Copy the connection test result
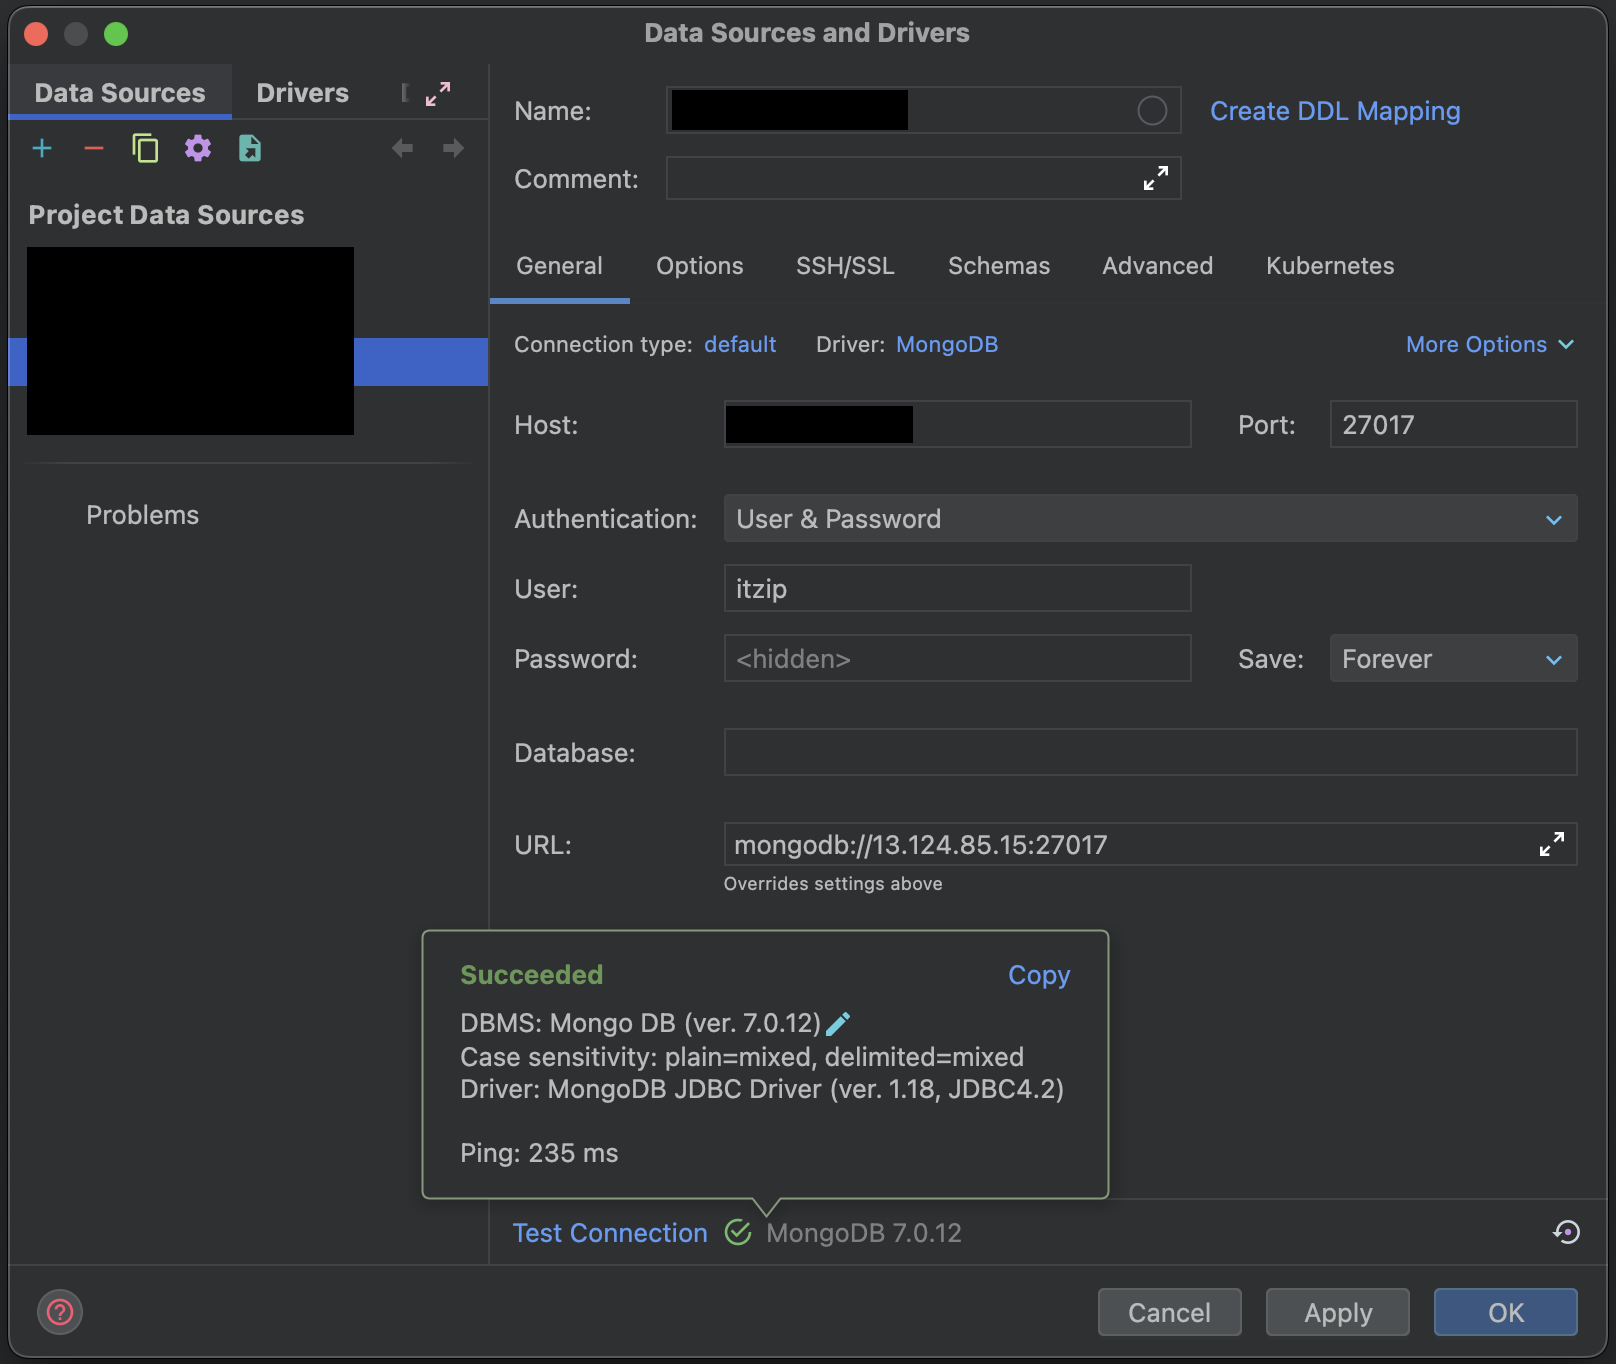The width and height of the screenshot is (1616, 1364). point(1039,975)
